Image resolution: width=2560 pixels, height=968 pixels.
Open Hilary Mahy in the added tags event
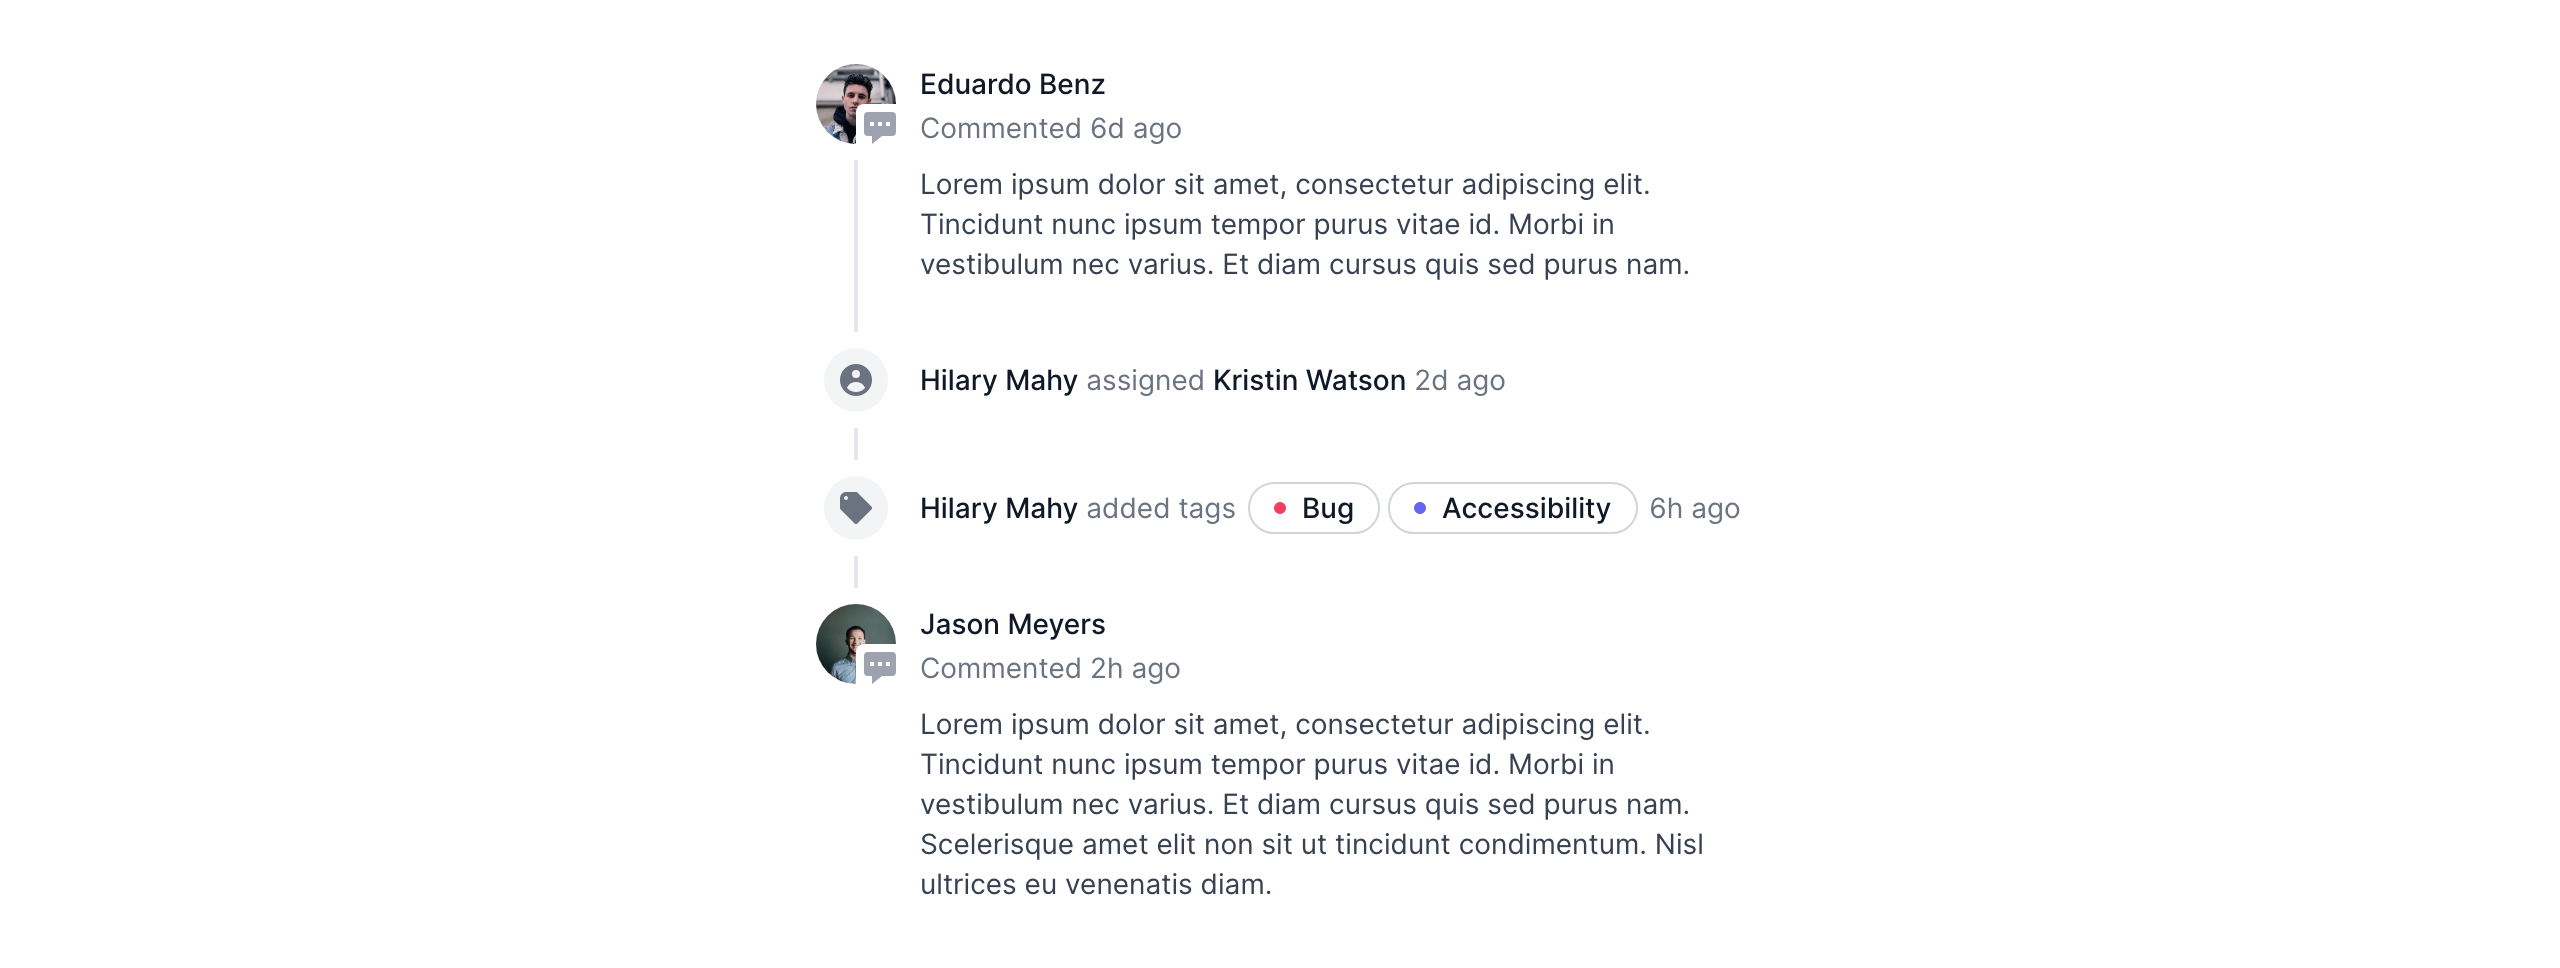coord(998,509)
